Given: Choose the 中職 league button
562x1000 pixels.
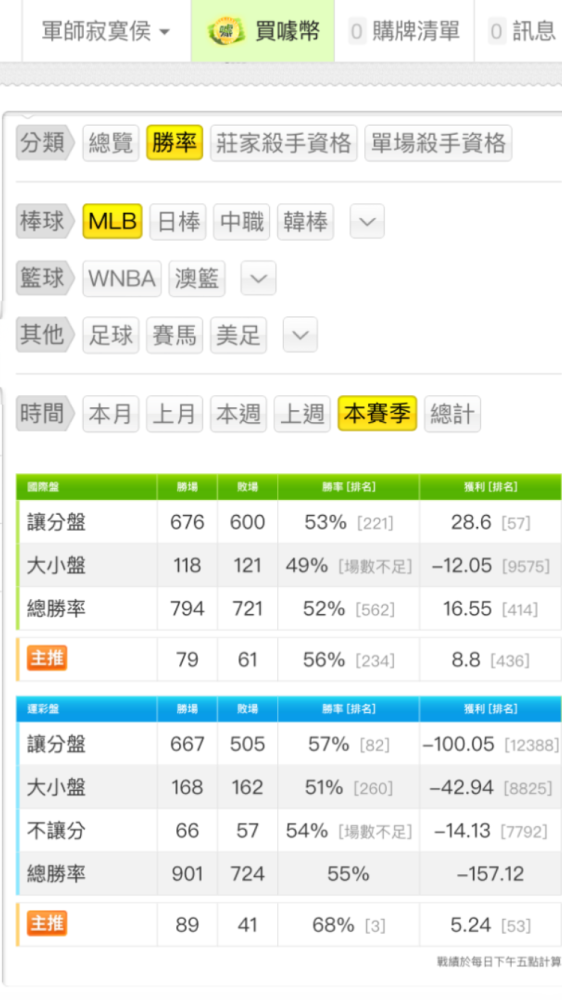Looking at the screenshot, I should point(242,222).
